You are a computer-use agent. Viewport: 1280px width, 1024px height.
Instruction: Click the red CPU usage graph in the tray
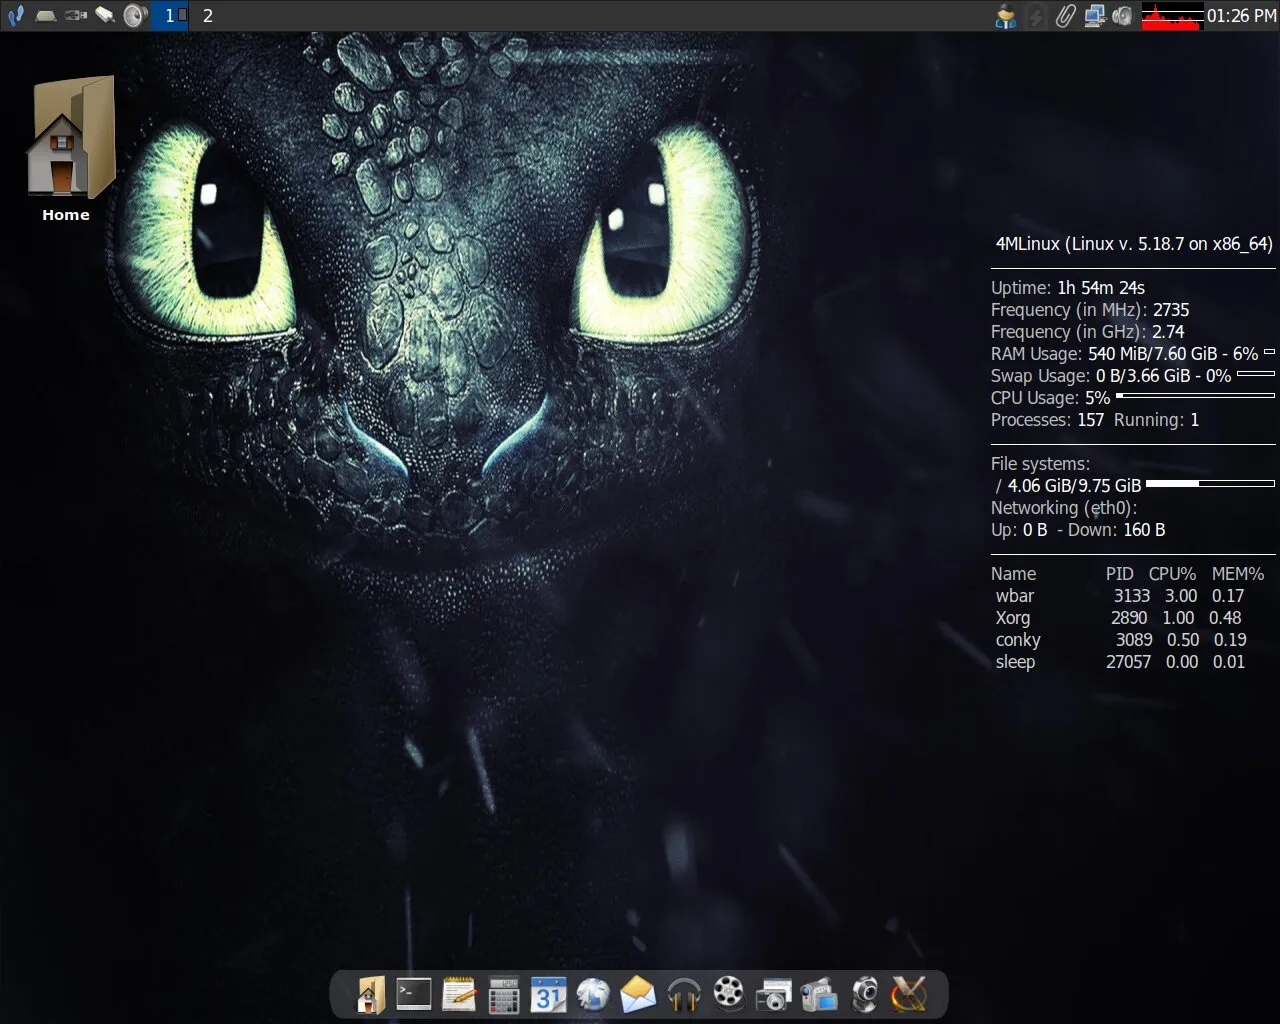(x=1170, y=16)
